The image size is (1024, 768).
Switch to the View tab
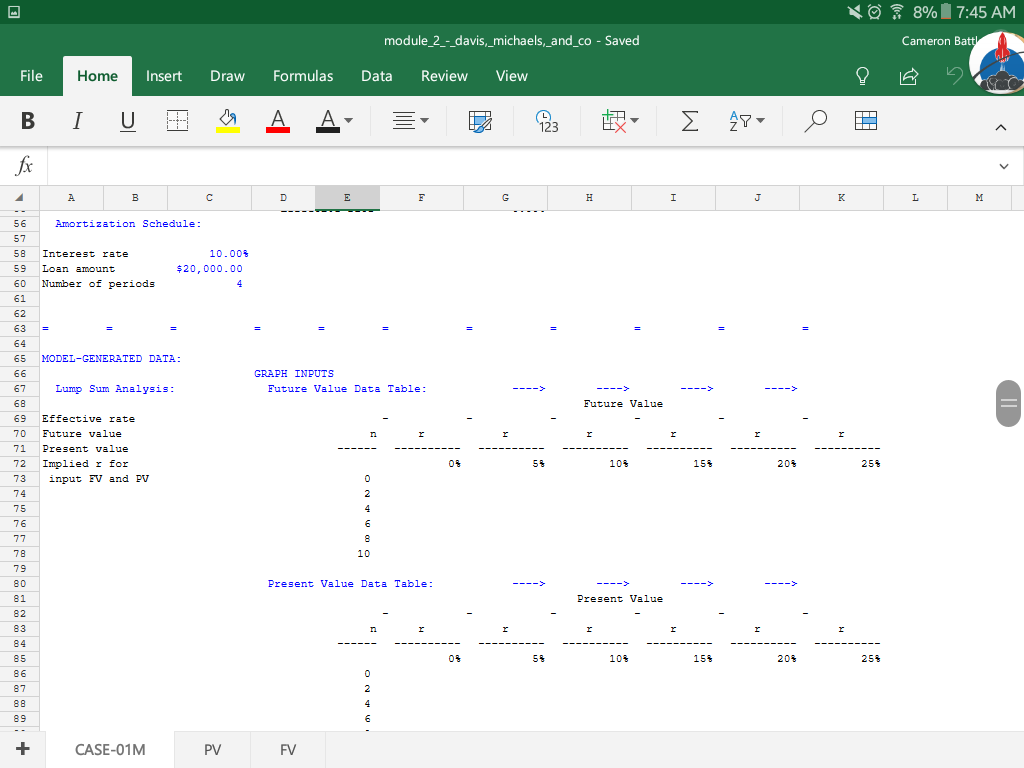tap(511, 76)
